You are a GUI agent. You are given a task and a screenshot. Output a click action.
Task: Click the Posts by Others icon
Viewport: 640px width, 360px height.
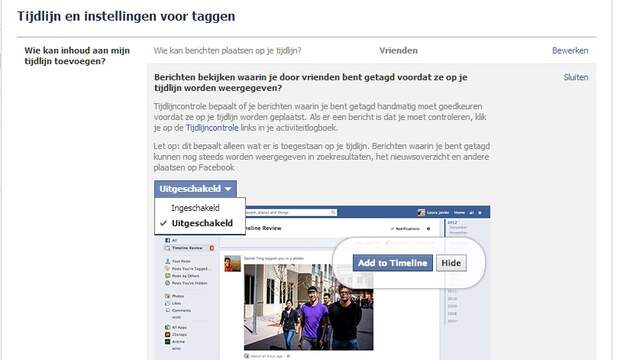167,276
